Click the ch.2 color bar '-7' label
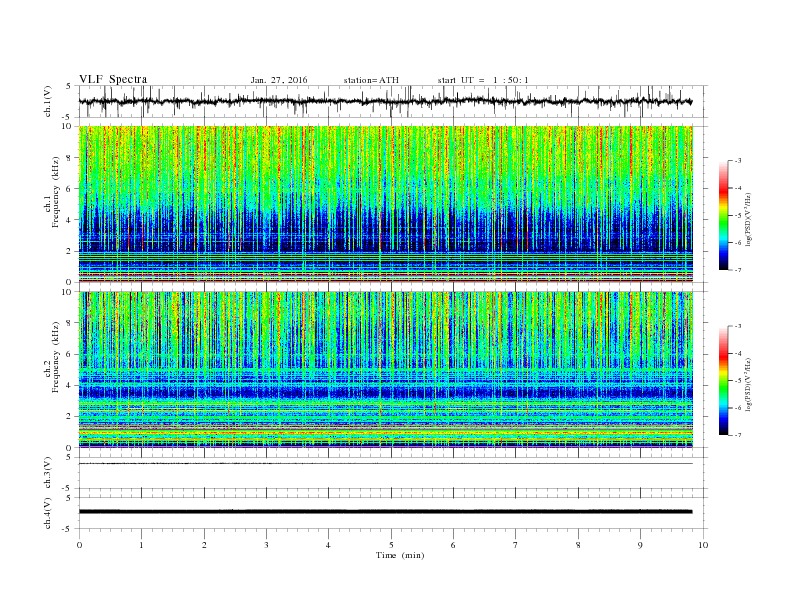 click(738, 435)
